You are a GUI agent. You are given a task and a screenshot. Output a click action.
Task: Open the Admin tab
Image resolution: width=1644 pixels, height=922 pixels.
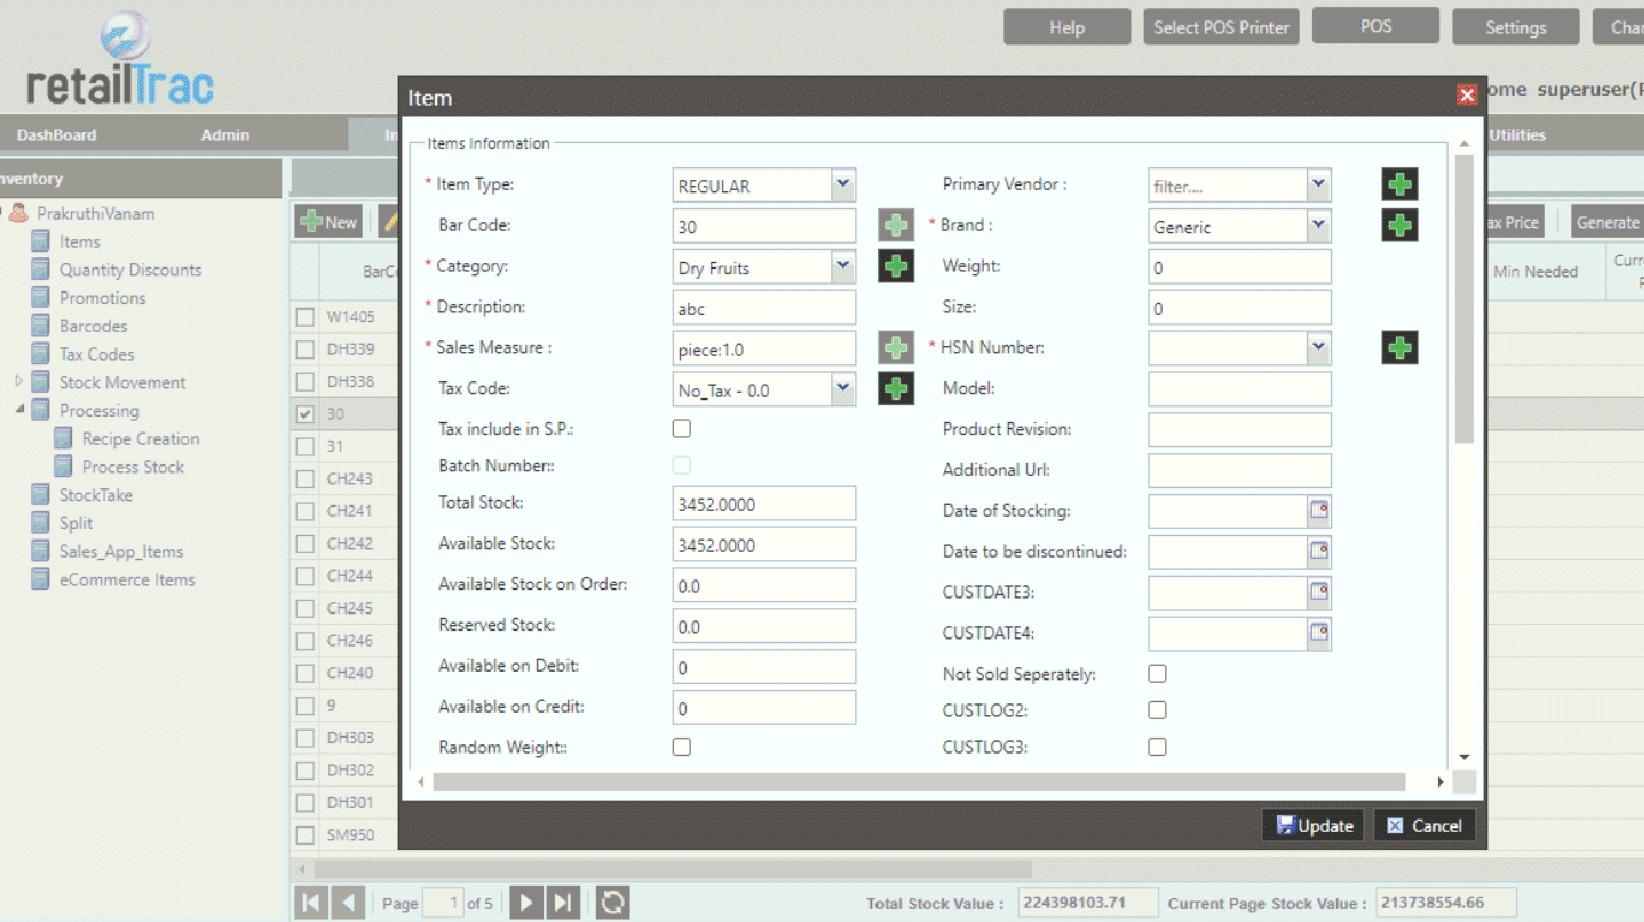tap(225, 135)
